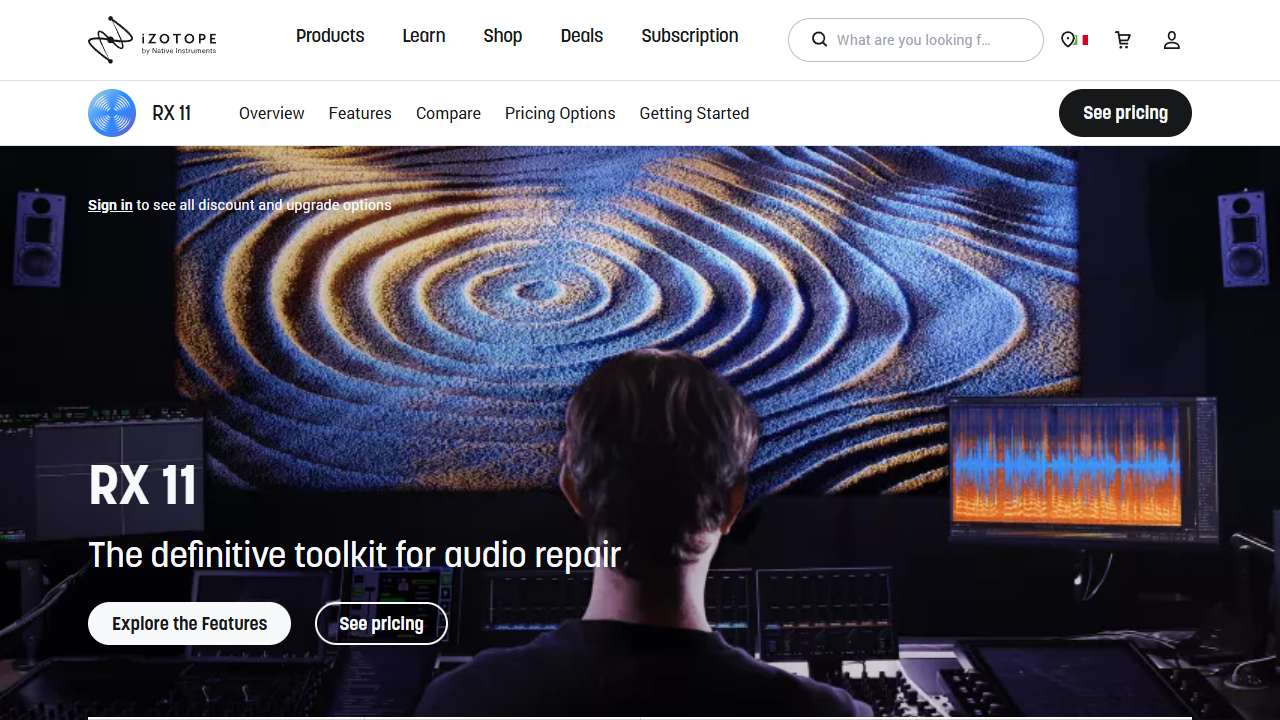Image resolution: width=1280 pixels, height=720 pixels.
Task: Click the dark See pricing button
Action: 1125,113
